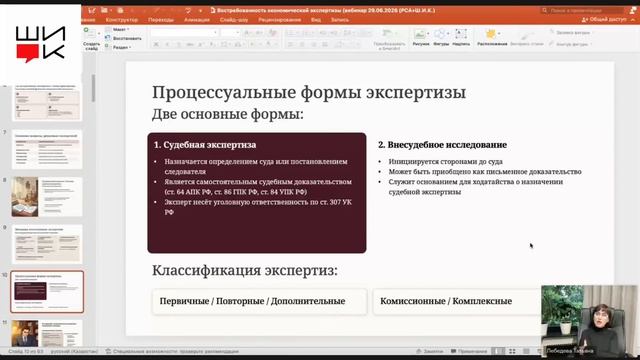Viewport: 640px width, 360px height.
Task: Click bullet about ст. 307 УК РФ
Action: point(258,207)
